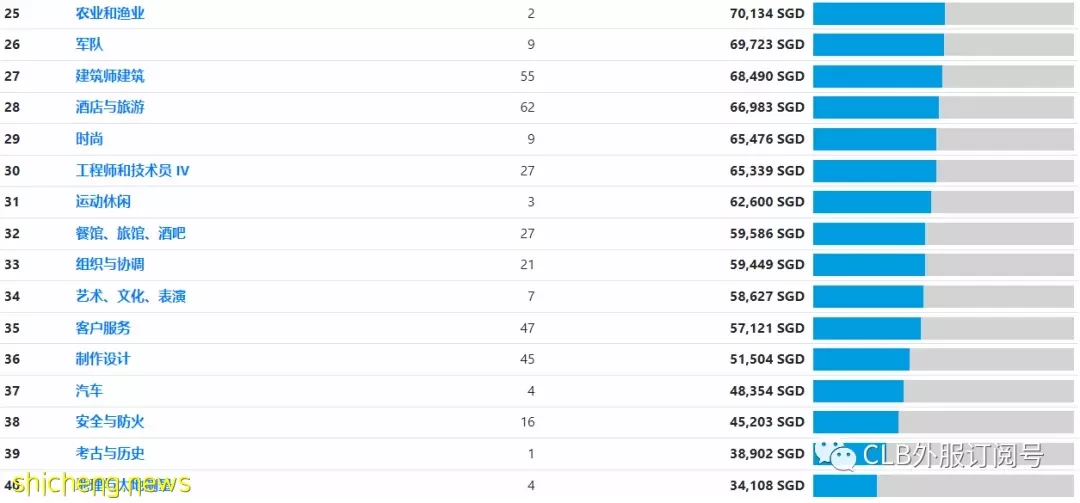Open the 制作设计 link
The width and height of the screenshot is (1080, 503).
click(103, 359)
